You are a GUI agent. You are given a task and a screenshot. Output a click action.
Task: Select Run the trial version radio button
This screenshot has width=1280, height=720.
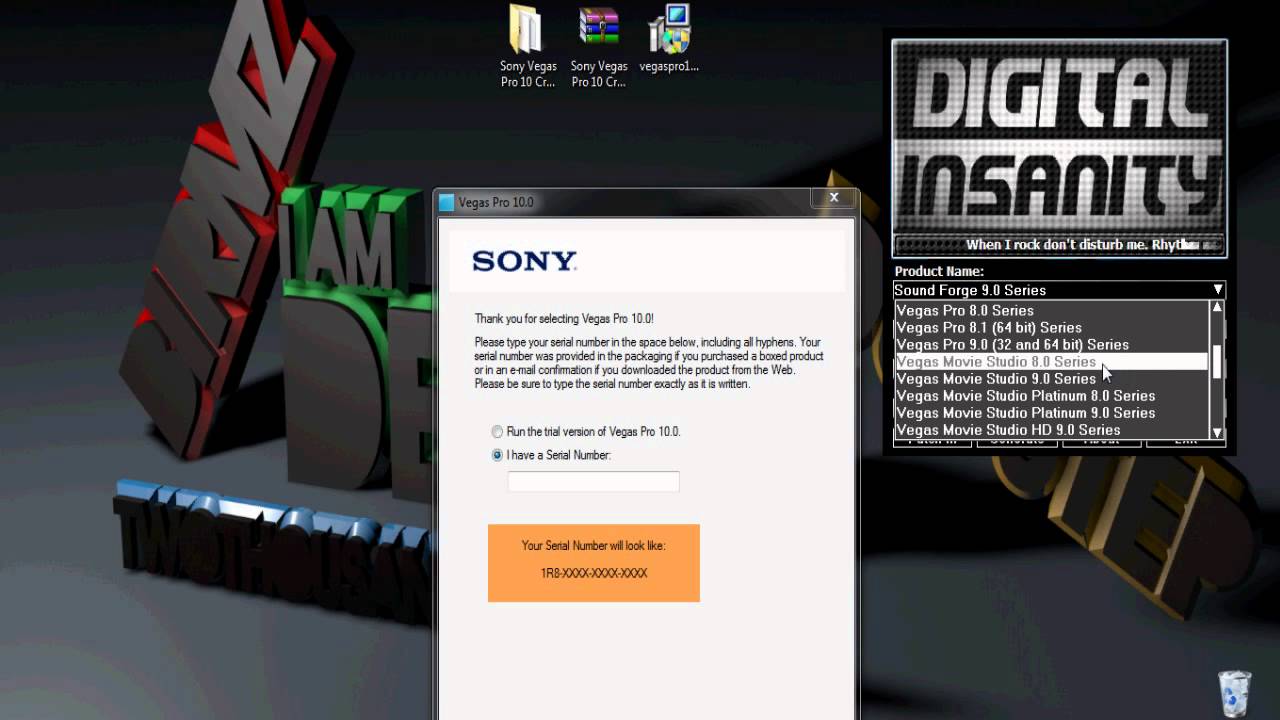tap(497, 432)
